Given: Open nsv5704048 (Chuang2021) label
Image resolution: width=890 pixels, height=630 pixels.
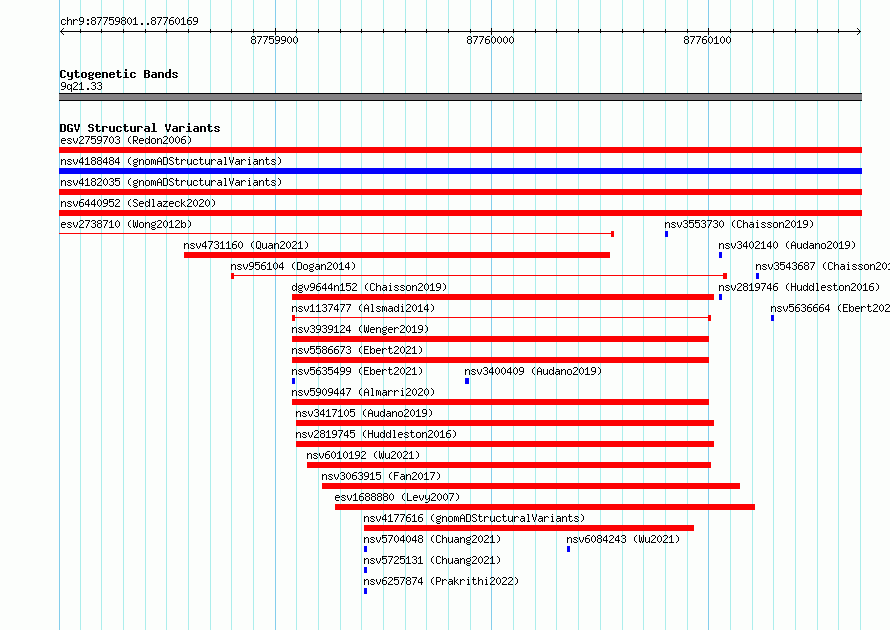Looking at the screenshot, I should point(432,539).
